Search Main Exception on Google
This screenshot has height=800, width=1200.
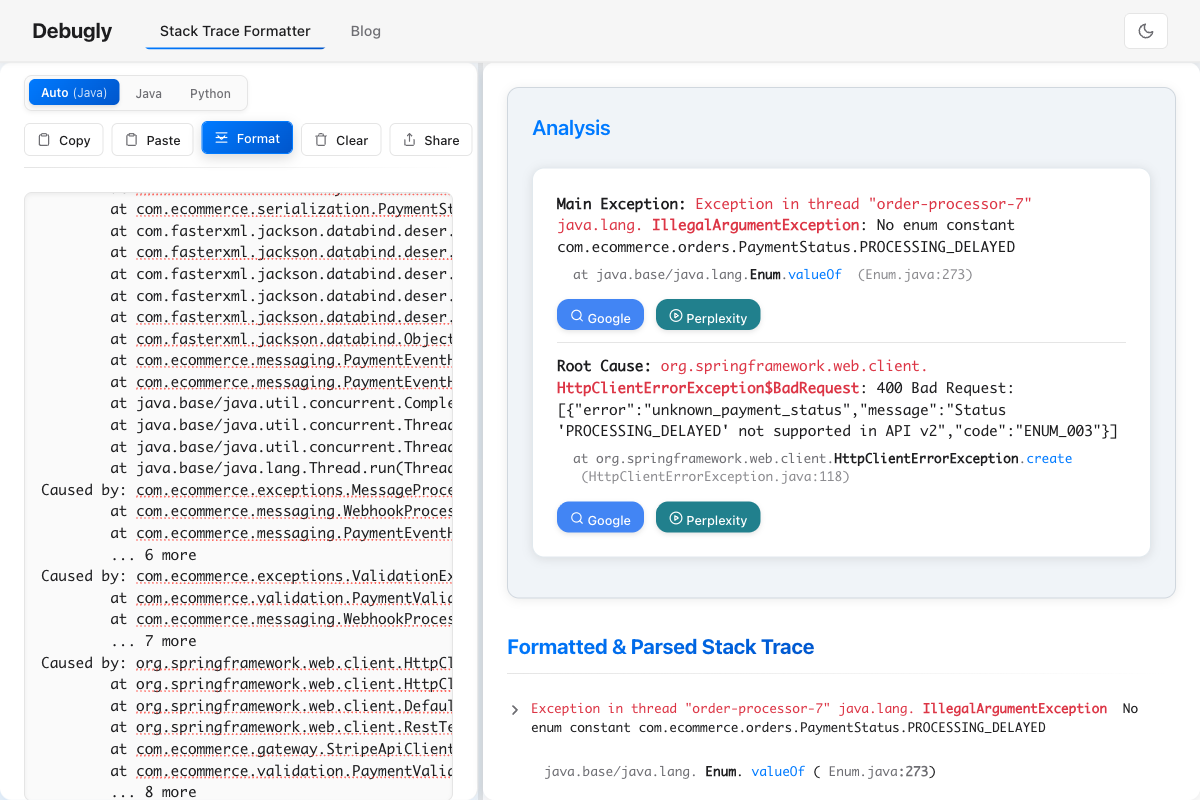tap(600, 315)
